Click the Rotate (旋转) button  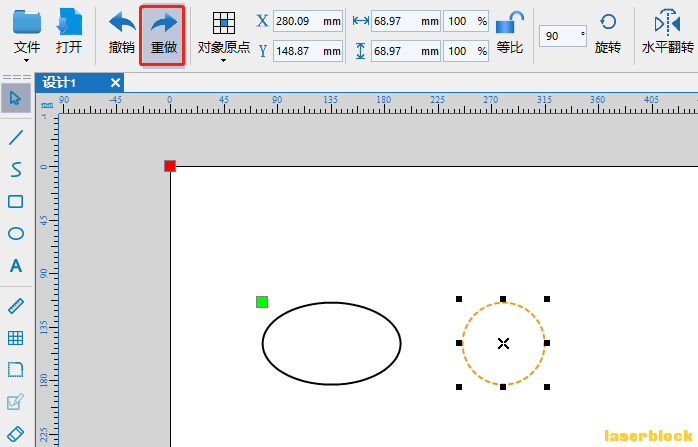pyautogui.click(x=608, y=34)
